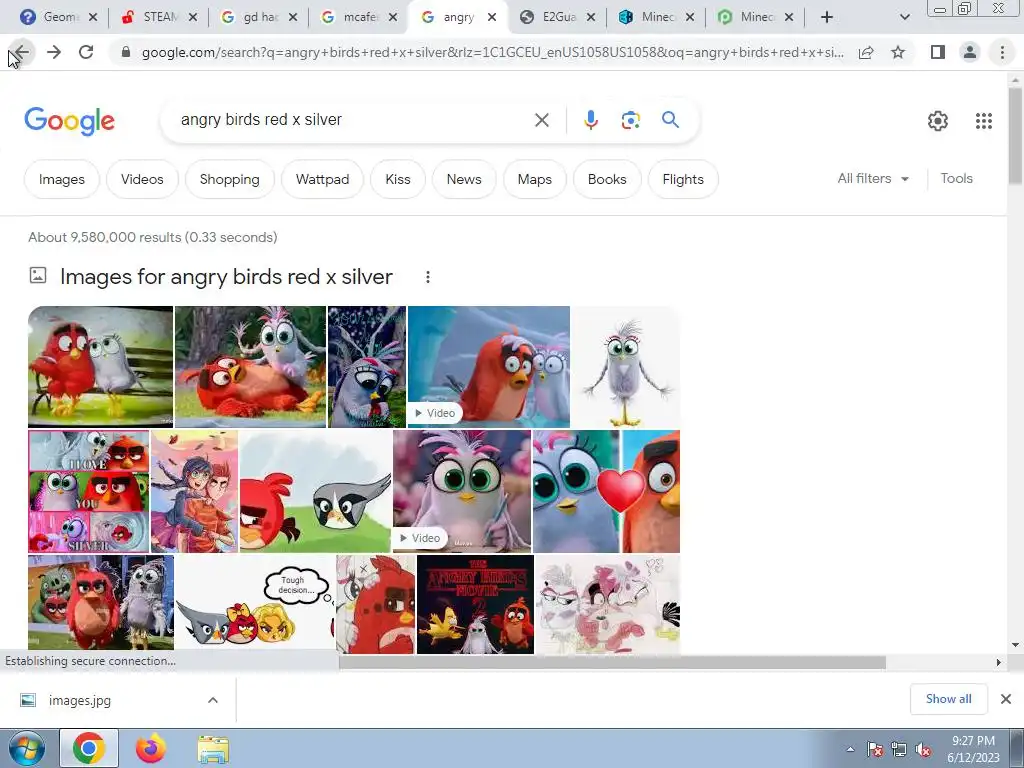Close the mcafee tab

tap(392, 18)
